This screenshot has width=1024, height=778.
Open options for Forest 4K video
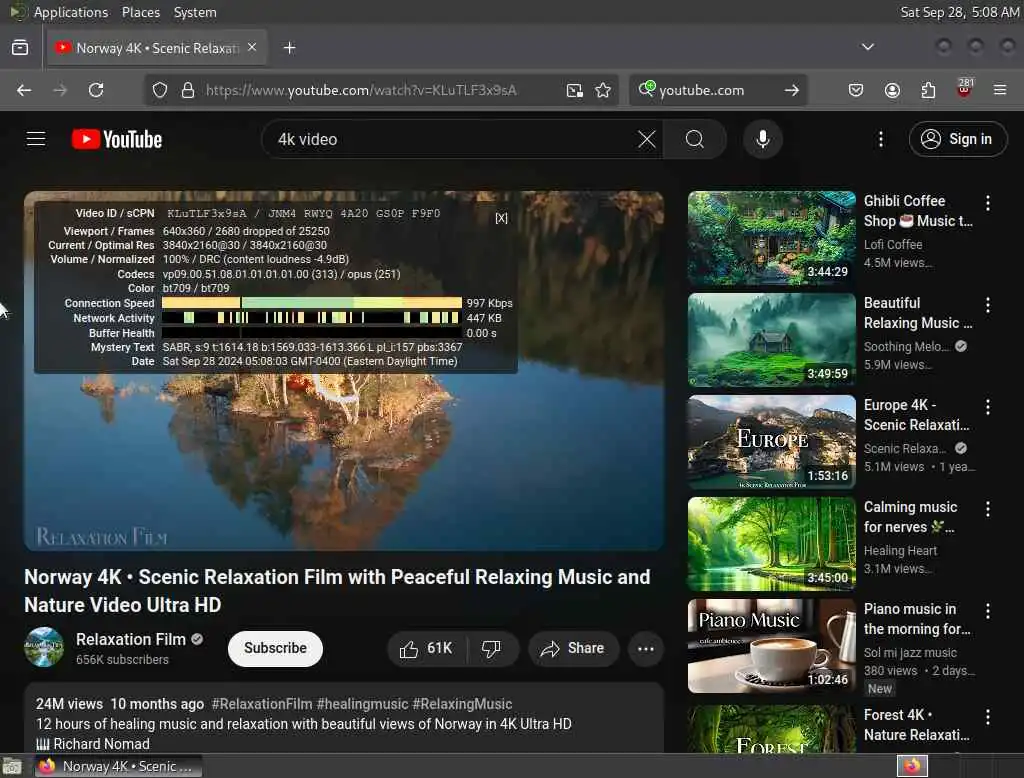[988, 717]
